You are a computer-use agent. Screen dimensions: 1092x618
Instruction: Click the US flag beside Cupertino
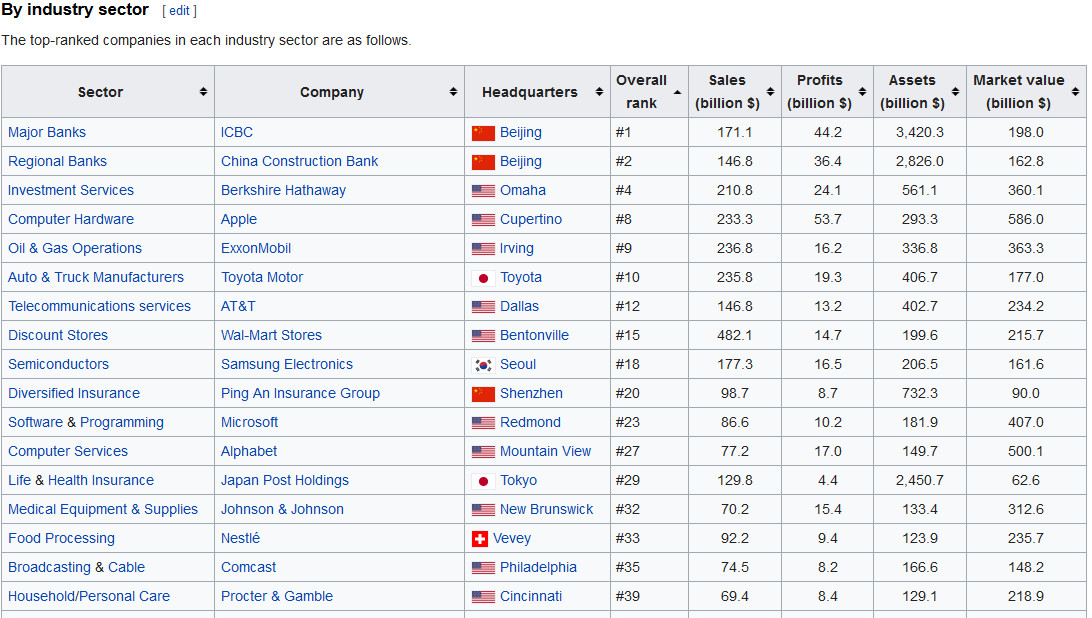[483, 220]
